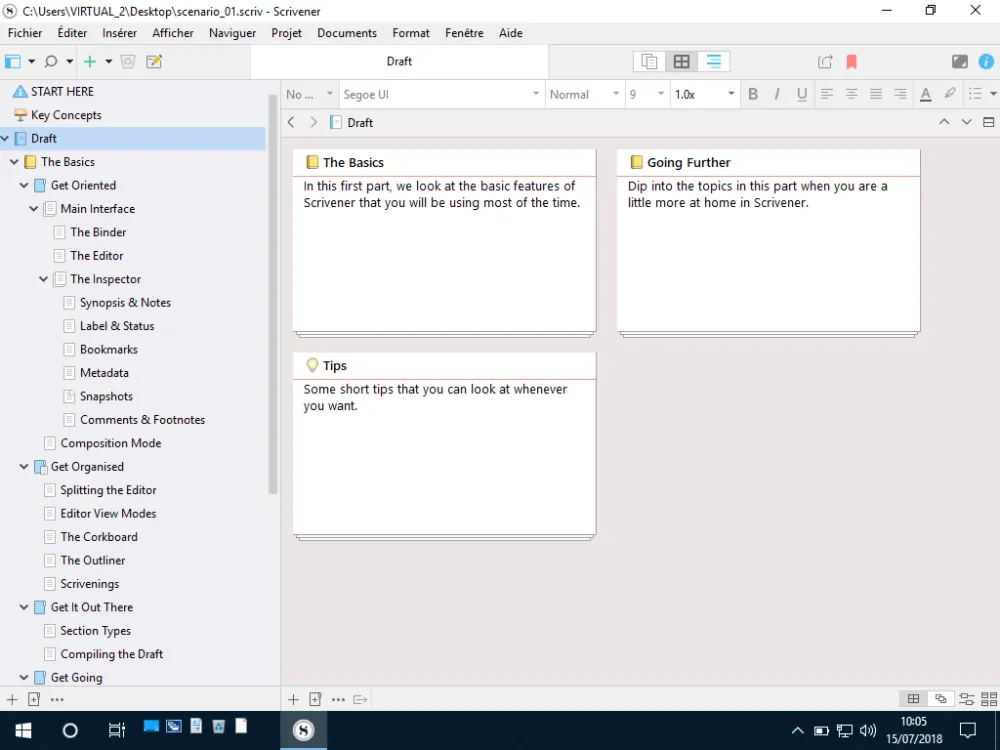Open editor footer ellipsis options
The width and height of the screenshot is (1000, 750).
point(338,700)
